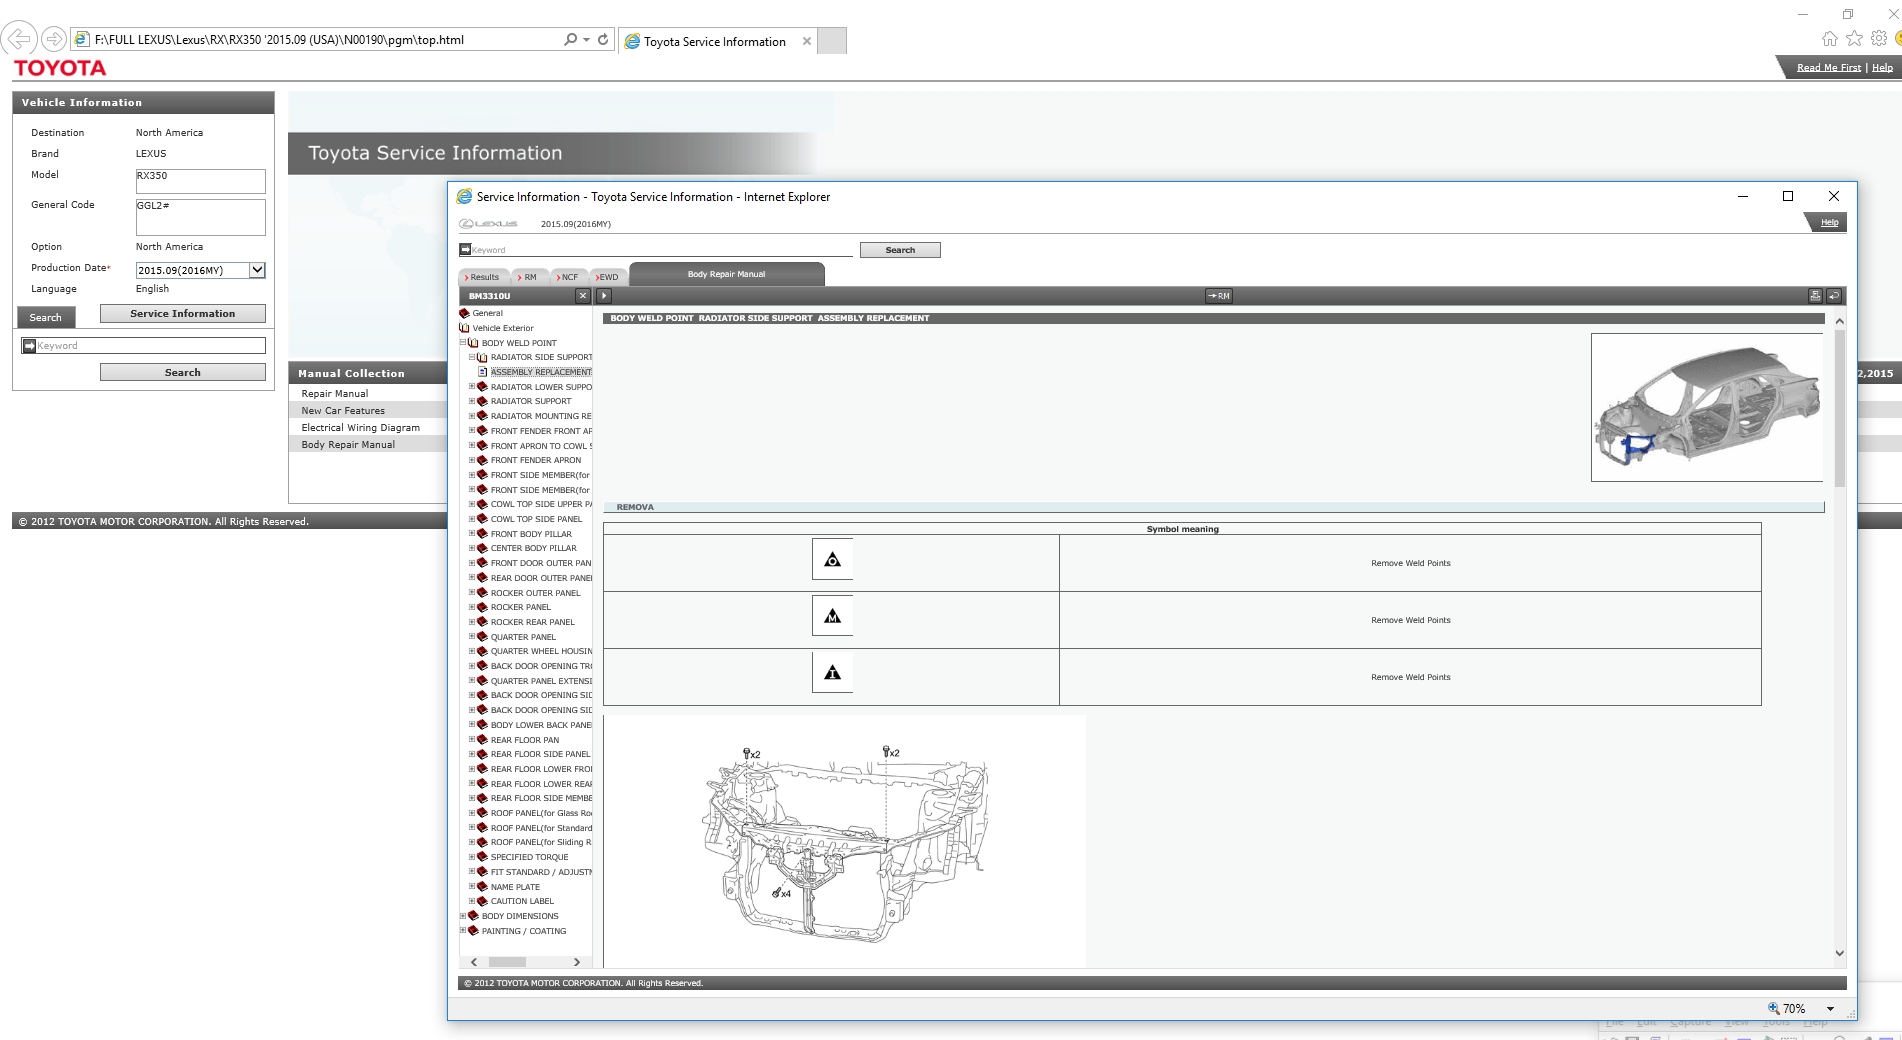
Task: Click the zoom magnifier at 70%
Action: 1774,1008
